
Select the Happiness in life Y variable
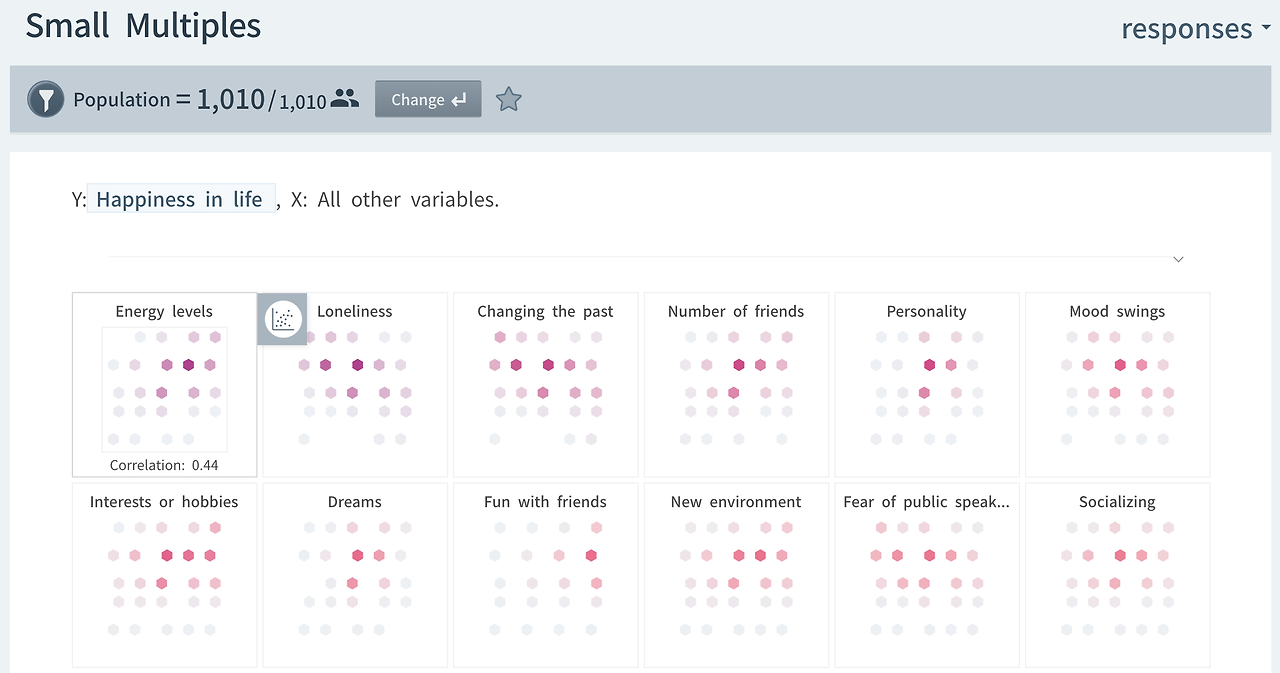[180, 200]
